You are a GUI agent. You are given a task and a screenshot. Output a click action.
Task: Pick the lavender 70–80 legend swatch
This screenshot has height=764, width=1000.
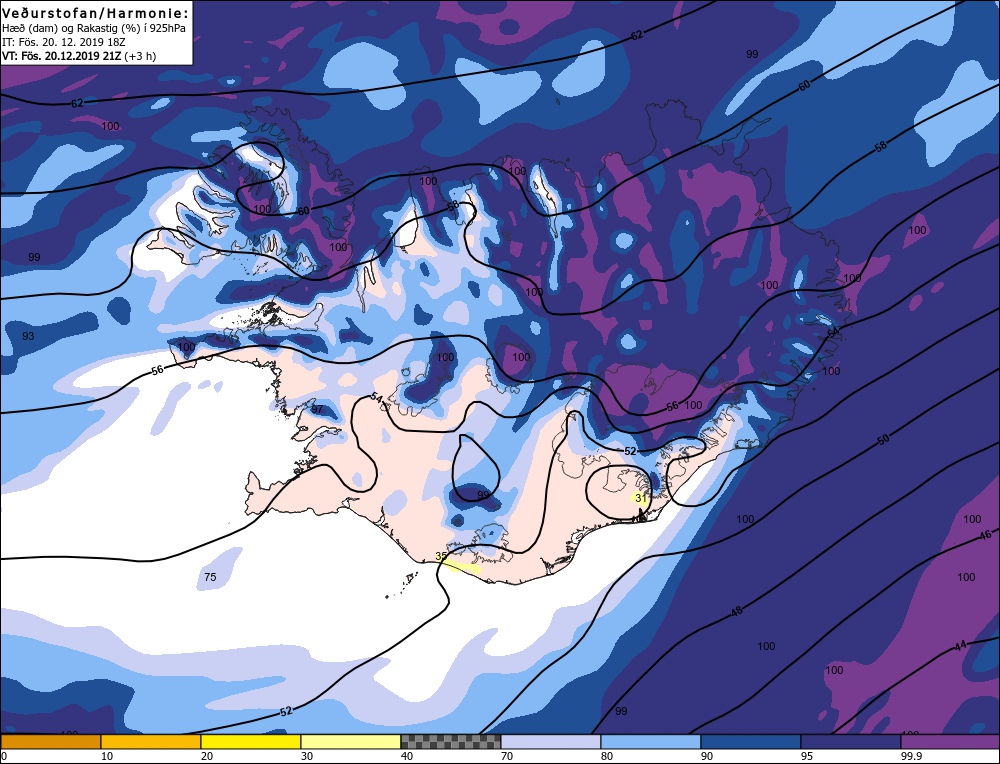551,741
